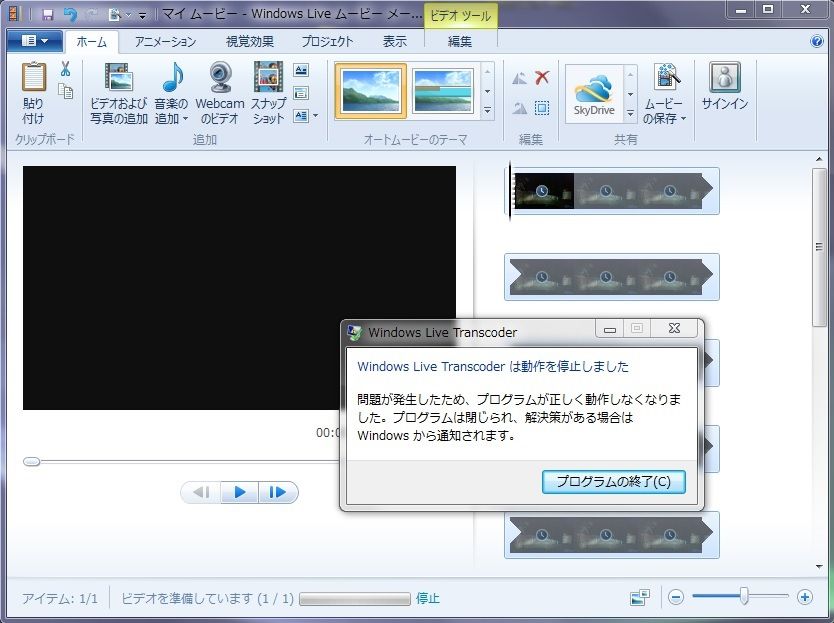Select the first AutoMovie theme thumbnail
Viewport: 834px width, 623px height.
pyautogui.click(x=371, y=91)
